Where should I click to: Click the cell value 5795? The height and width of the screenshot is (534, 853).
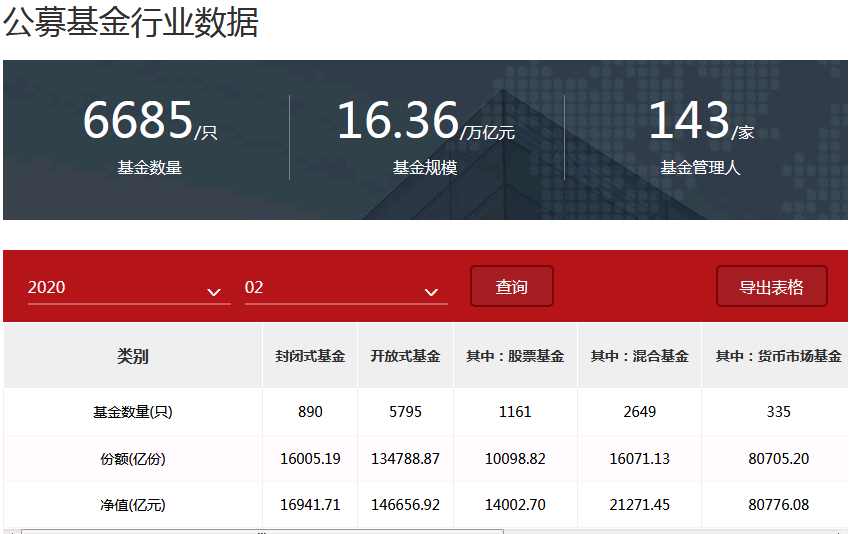pyautogui.click(x=405, y=412)
